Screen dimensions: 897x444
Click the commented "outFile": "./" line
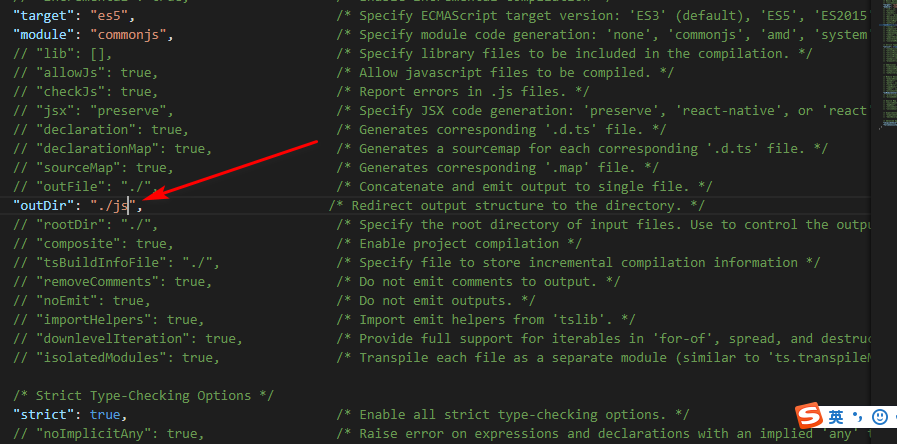(86, 187)
